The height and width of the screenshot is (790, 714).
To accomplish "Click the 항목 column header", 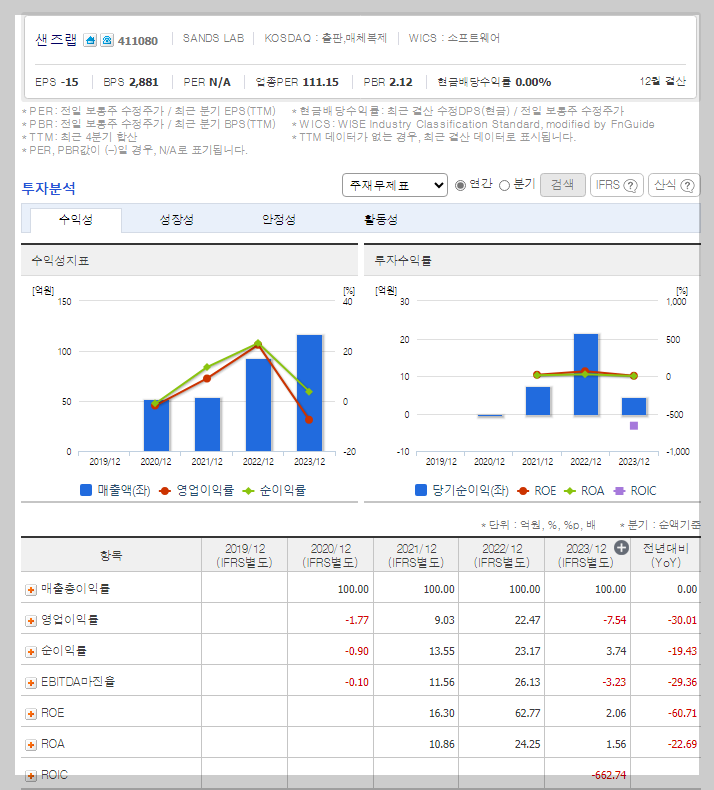I will pos(111,555).
